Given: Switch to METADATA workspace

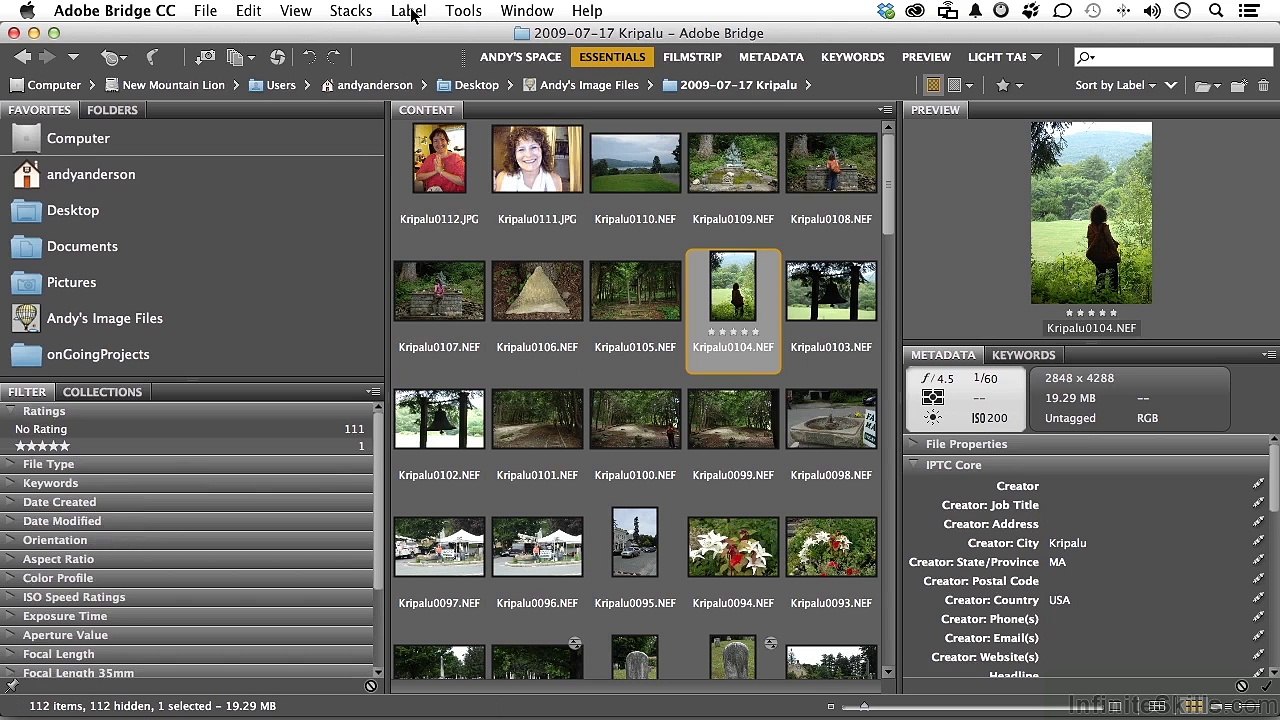Looking at the screenshot, I should (x=771, y=57).
